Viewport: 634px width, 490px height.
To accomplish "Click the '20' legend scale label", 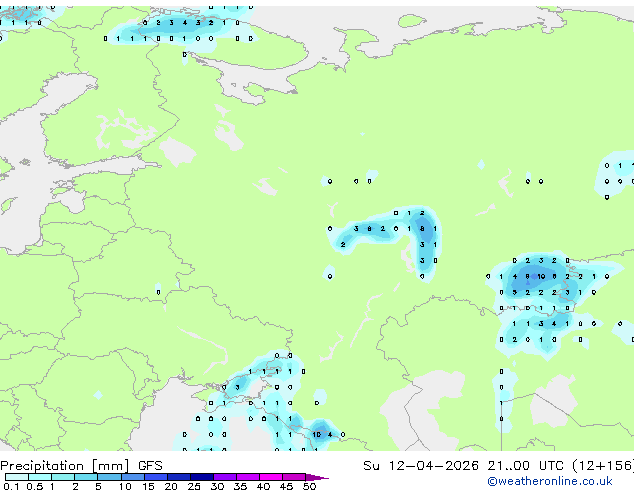I will point(171,486).
